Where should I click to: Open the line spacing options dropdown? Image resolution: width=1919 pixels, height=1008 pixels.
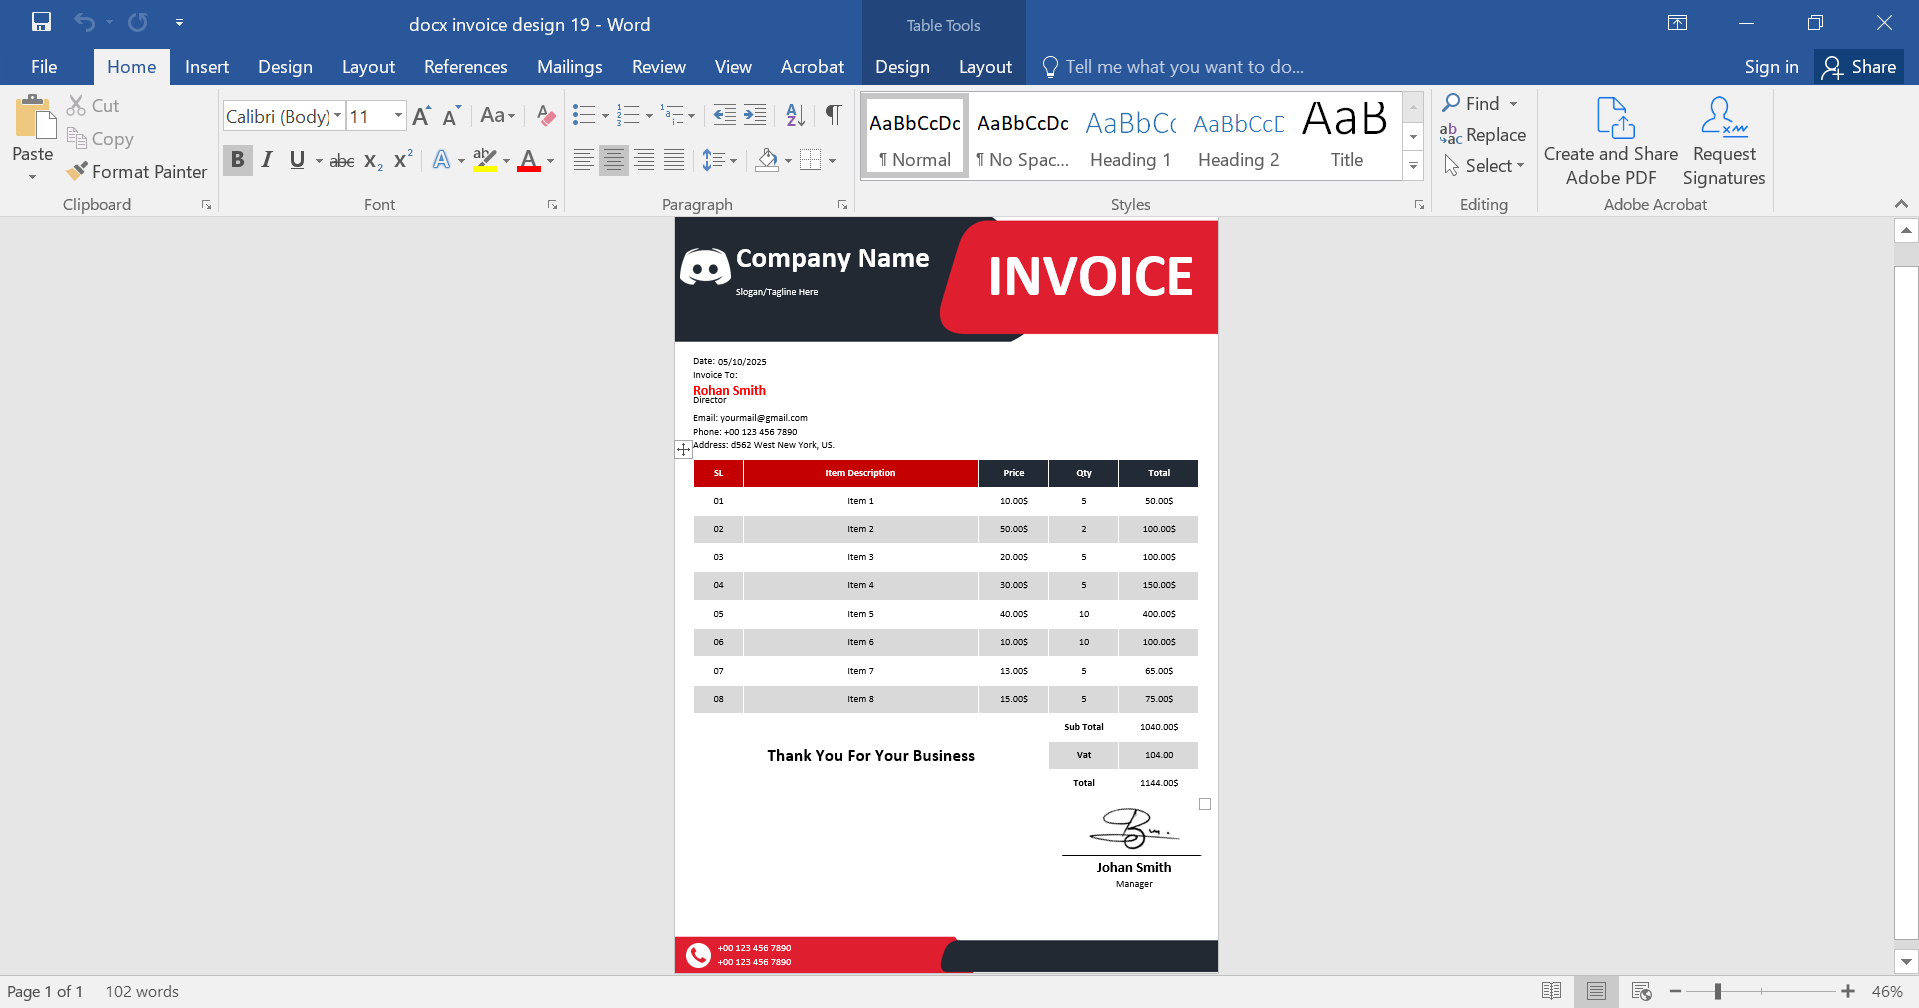coord(720,159)
